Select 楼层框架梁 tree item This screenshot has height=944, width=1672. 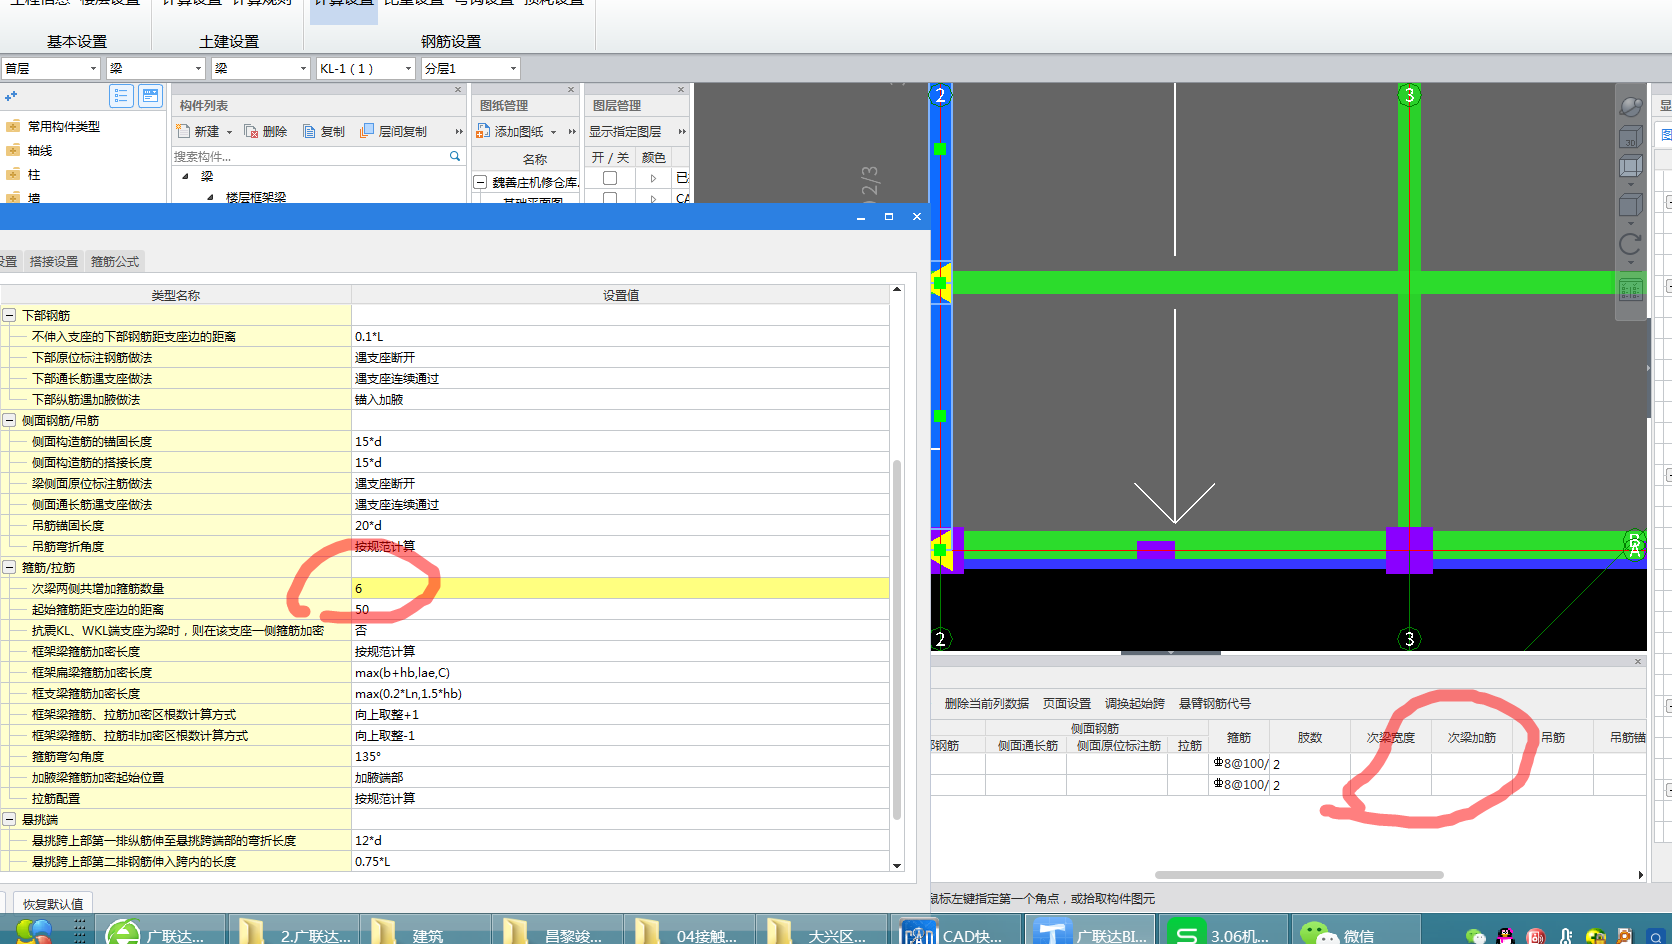[255, 197]
